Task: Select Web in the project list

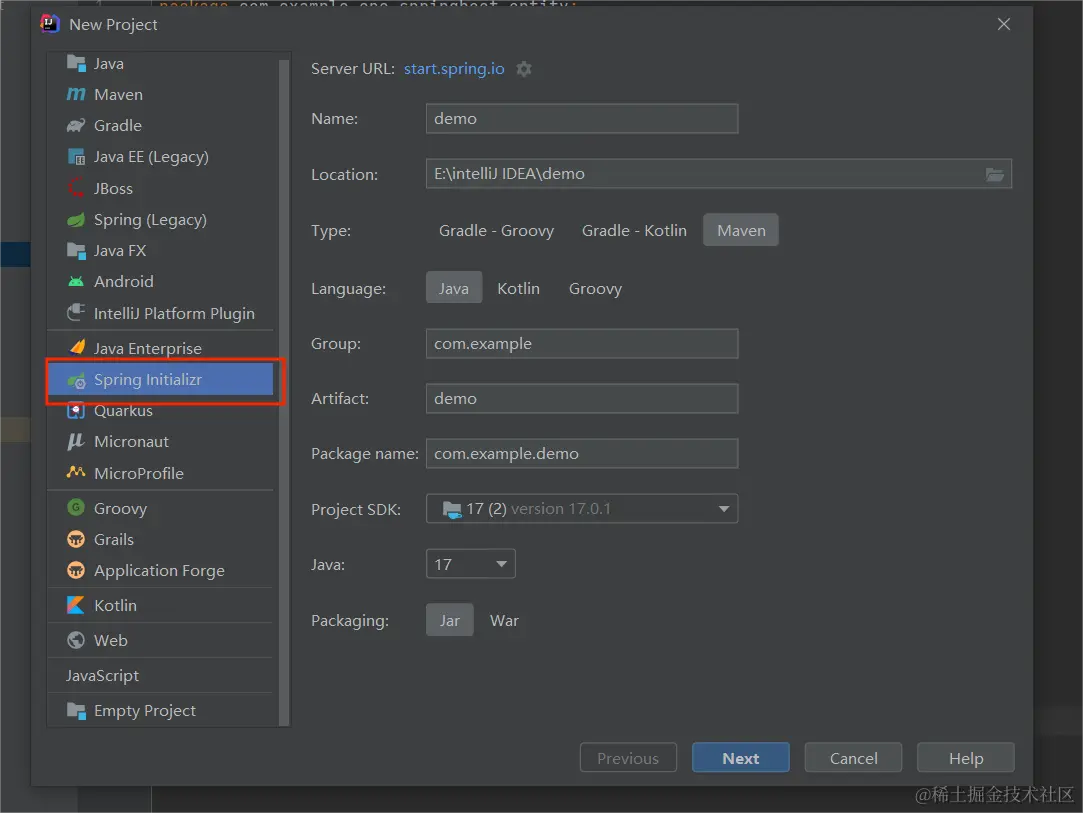Action: pyautogui.click(x=161, y=640)
